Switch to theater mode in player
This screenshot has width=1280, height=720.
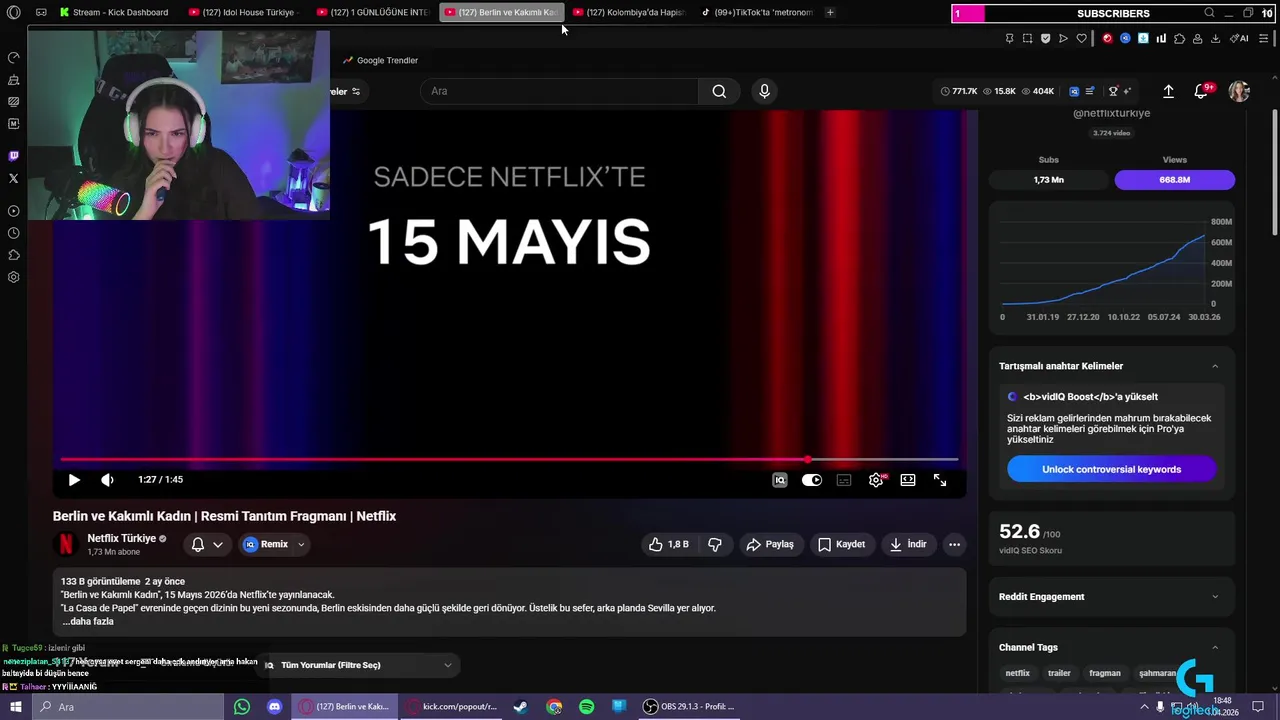click(x=908, y=480)
